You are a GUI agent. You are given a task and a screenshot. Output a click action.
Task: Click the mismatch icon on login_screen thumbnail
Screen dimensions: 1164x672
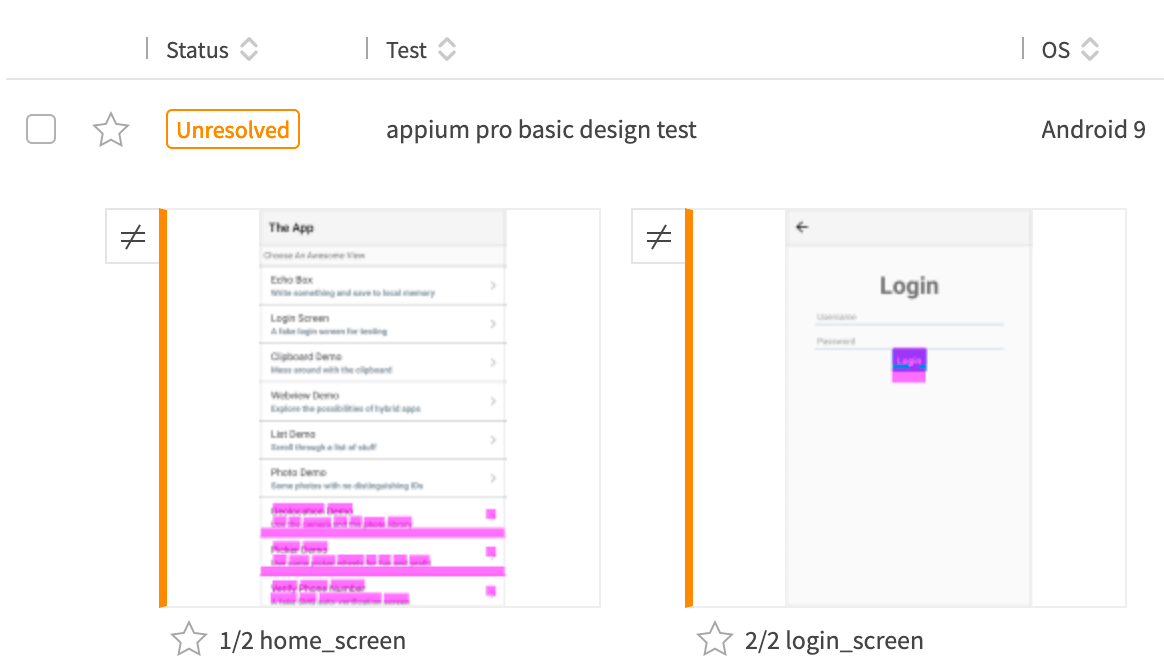(659, 236)
